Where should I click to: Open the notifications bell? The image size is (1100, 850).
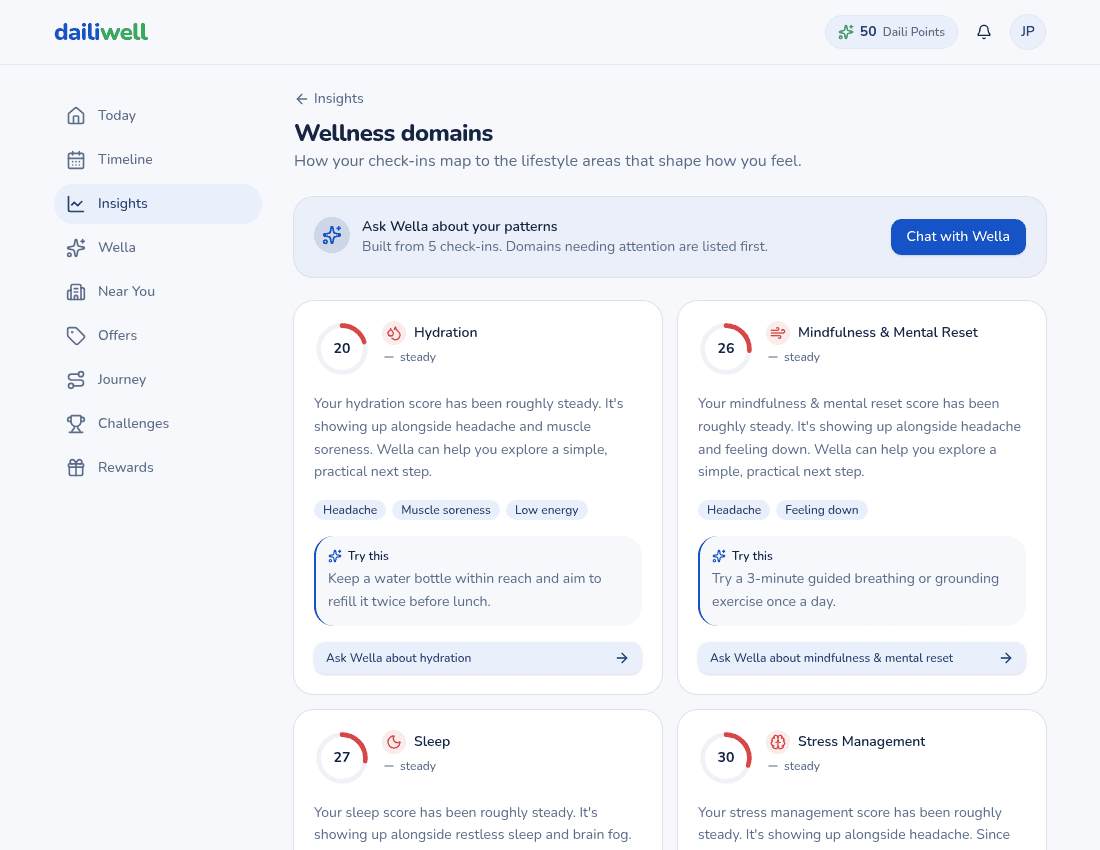pyautogui.click(x=984, y=32)
